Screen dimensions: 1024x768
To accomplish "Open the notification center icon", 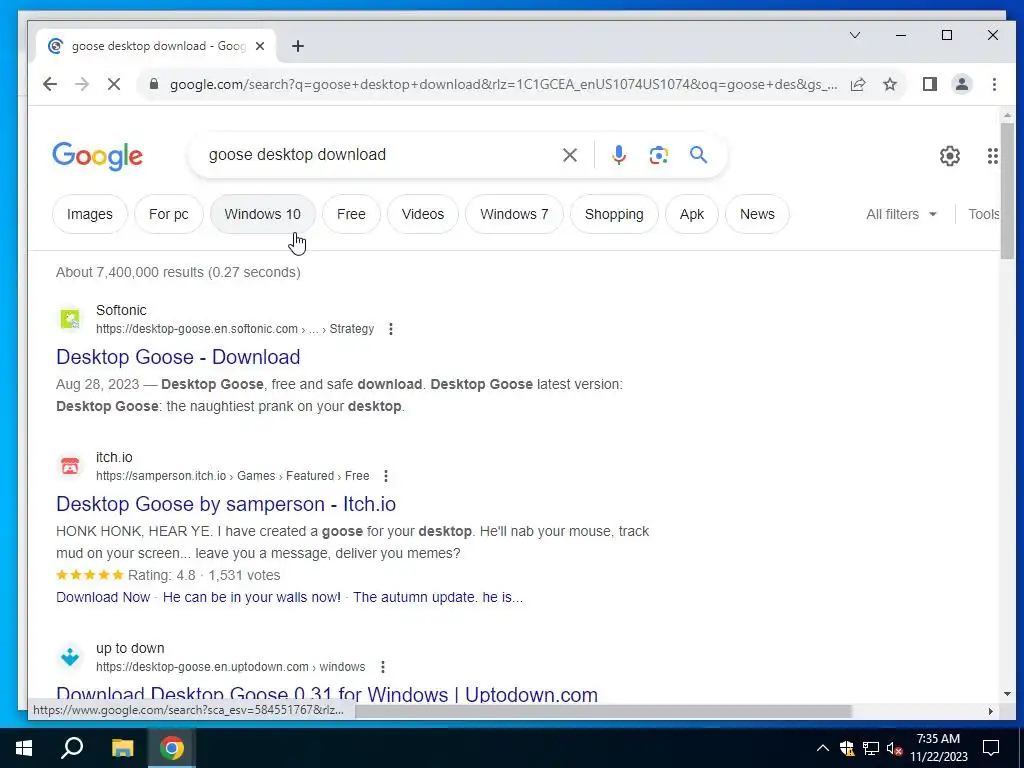I will tap(991, 748).
